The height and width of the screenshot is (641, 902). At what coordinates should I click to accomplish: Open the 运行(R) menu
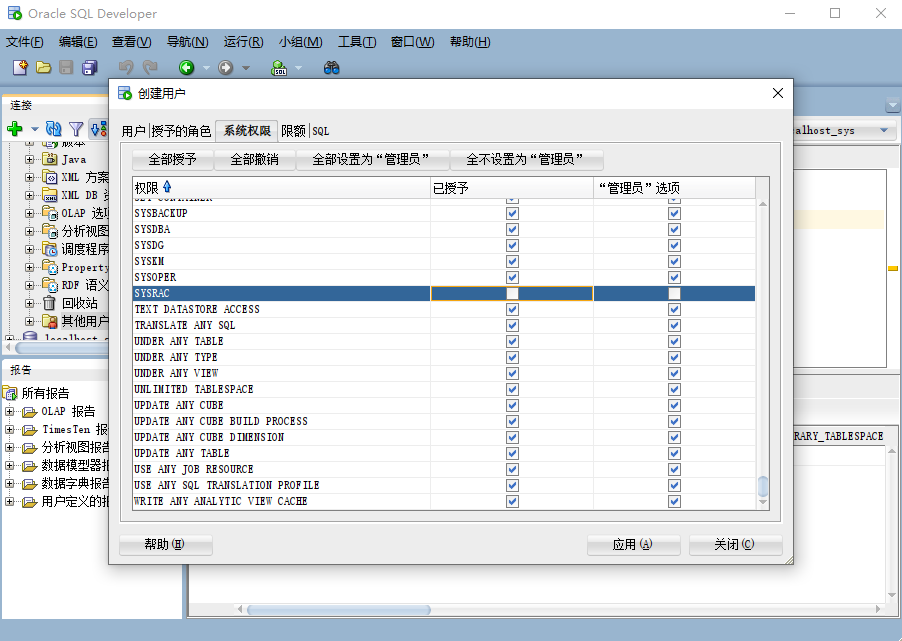pos(243,42)
